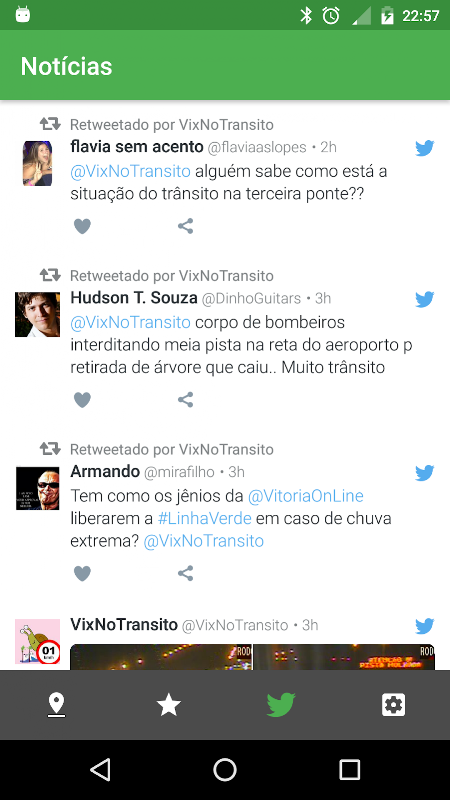The height and width of the screenshot is (800, 450).
Task: Open the #LinhaVerde hashtag
Action: click(x=205, y=518)
